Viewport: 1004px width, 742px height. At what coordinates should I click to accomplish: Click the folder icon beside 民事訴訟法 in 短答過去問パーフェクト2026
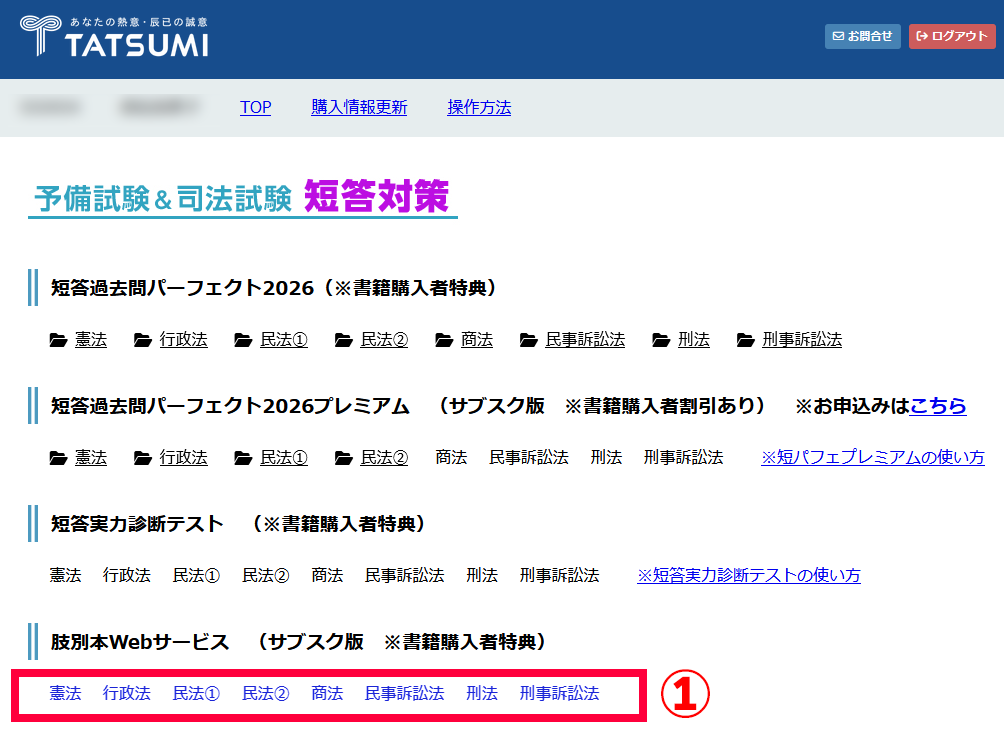(x=529, y=340)
